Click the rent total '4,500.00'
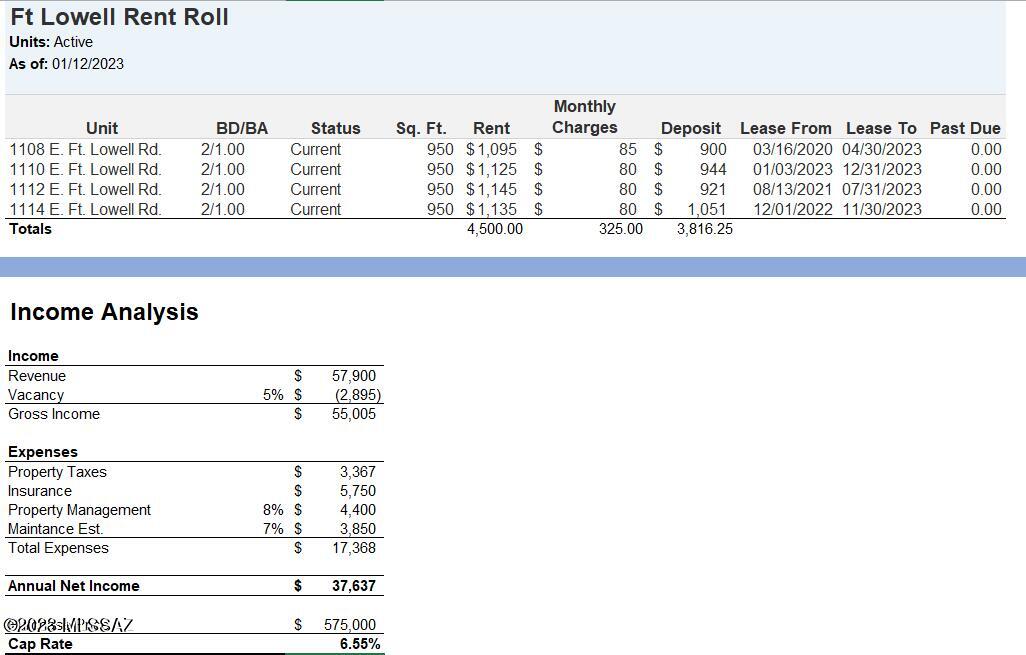The width and height of the screenshot is (1026, 655). tap(495, 229)
